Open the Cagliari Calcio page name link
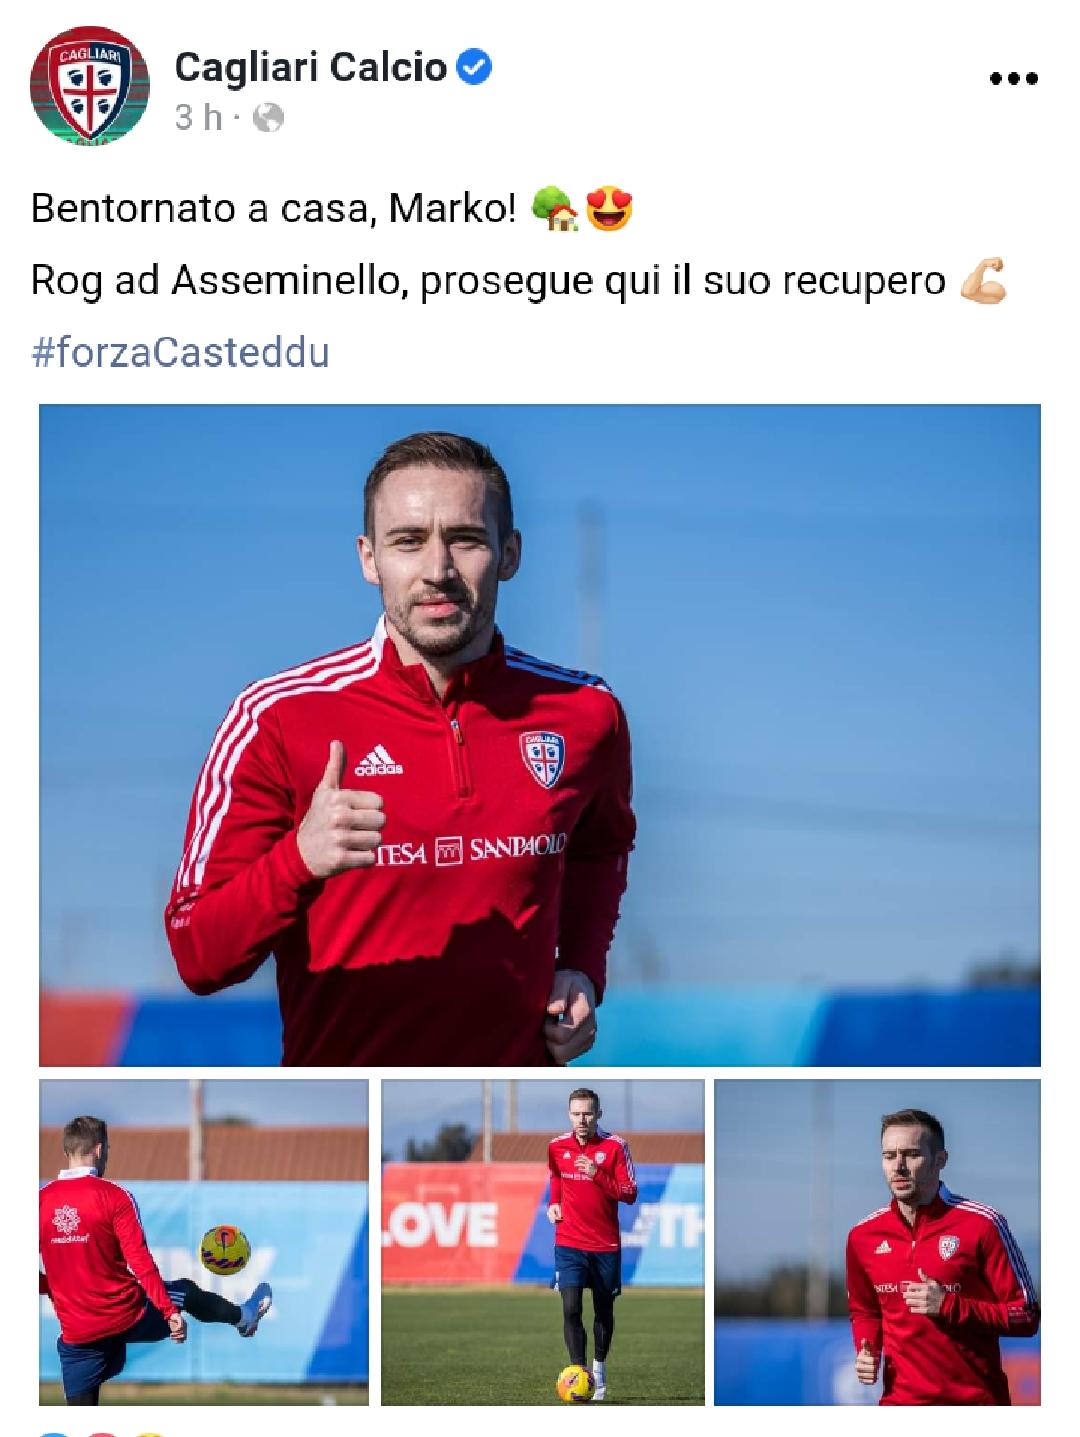 point(310,67)
